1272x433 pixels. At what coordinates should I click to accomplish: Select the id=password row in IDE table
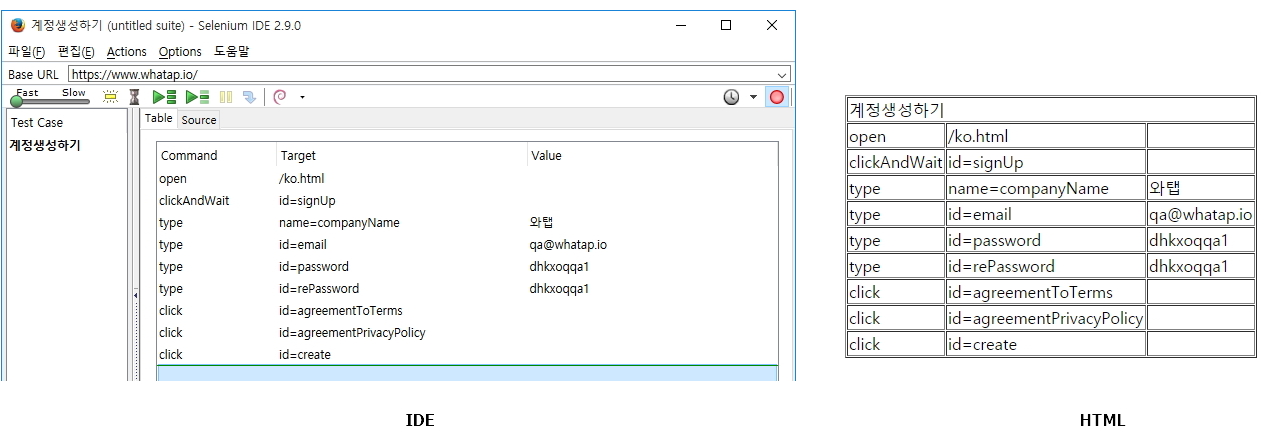coord(467,266)
